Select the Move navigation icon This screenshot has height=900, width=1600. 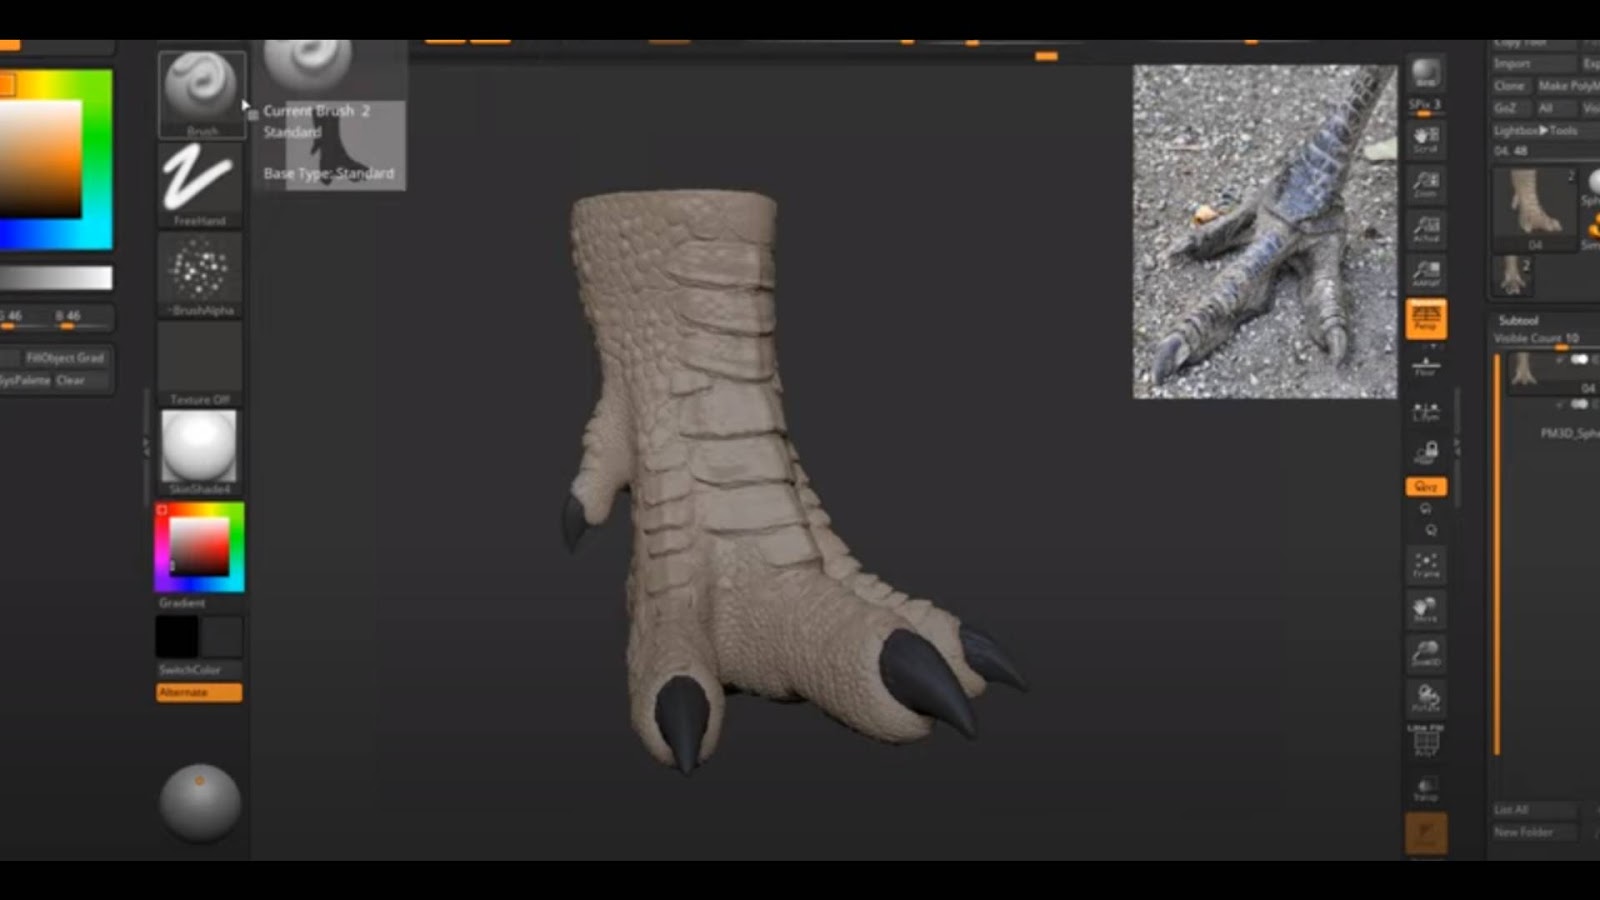(x=1425, y=608)
